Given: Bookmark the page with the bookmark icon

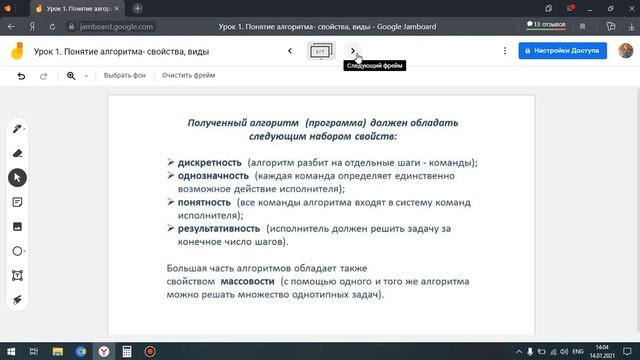Looking at the screenshot, I should [x=582, y=27].
